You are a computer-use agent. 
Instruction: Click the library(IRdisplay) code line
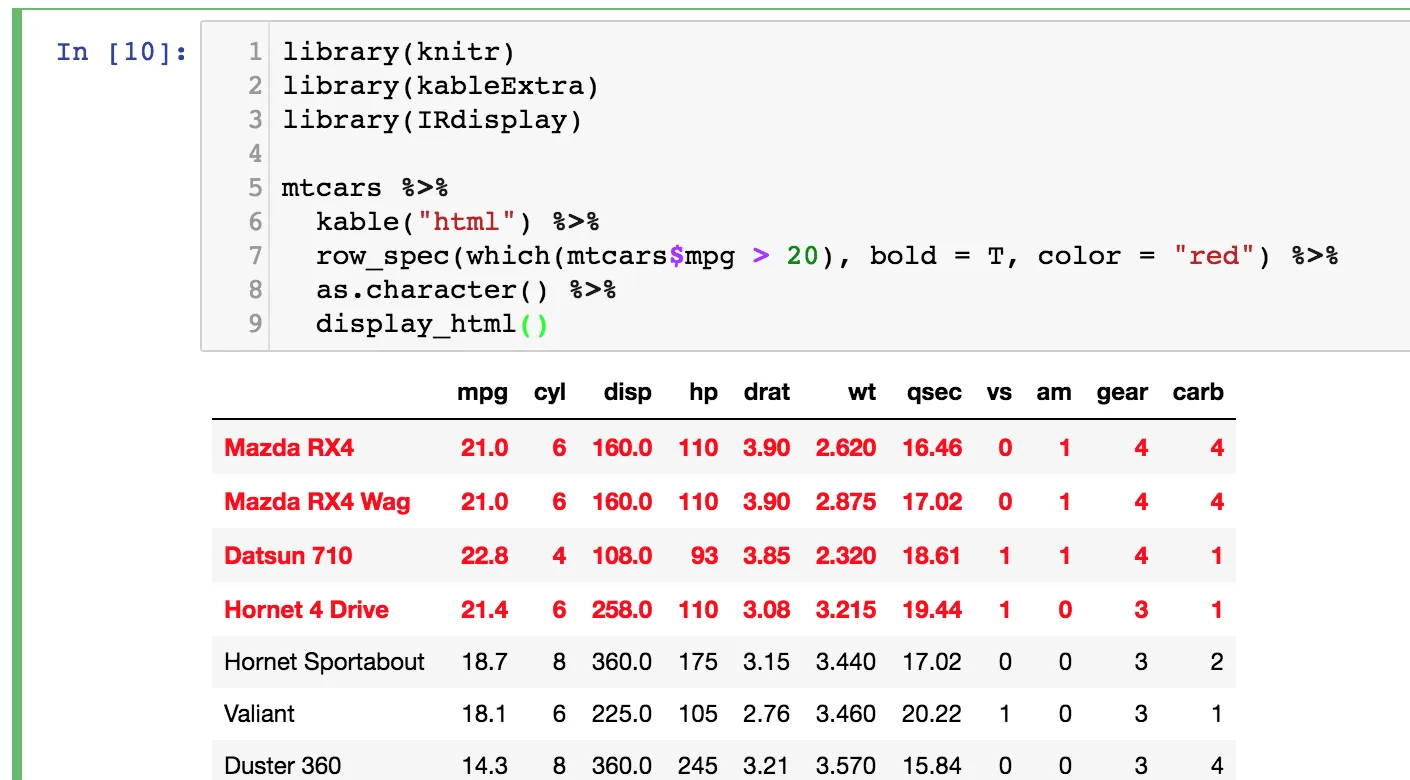432,120
